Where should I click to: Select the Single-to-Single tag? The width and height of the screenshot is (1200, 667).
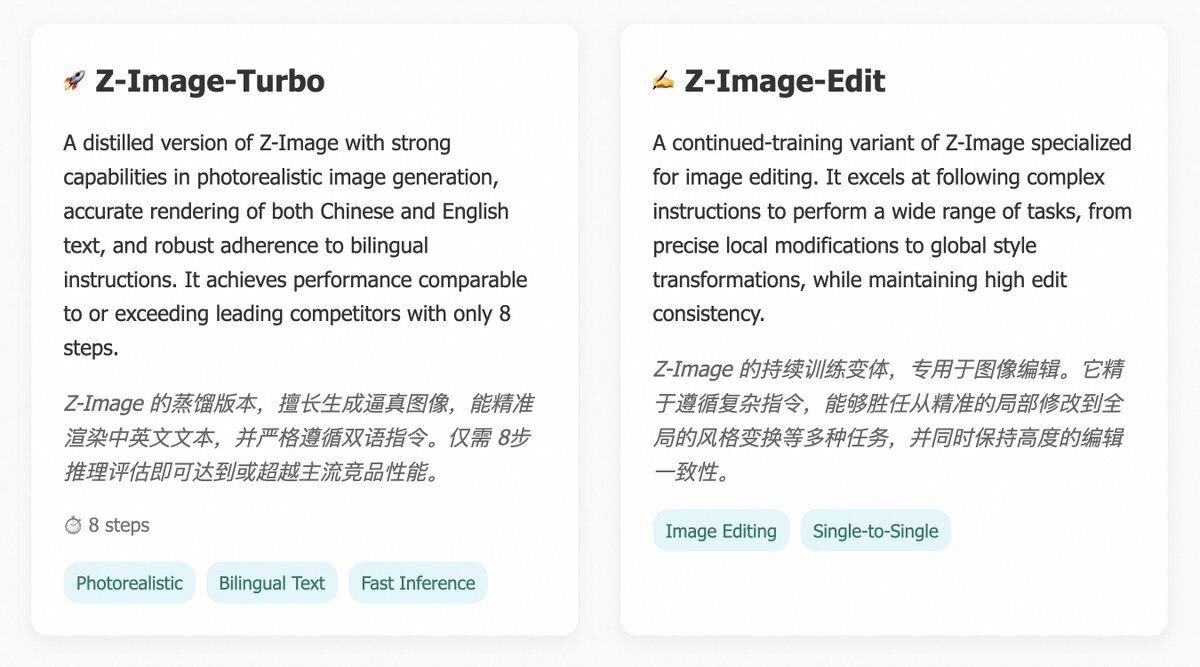[x=875, y=531]
